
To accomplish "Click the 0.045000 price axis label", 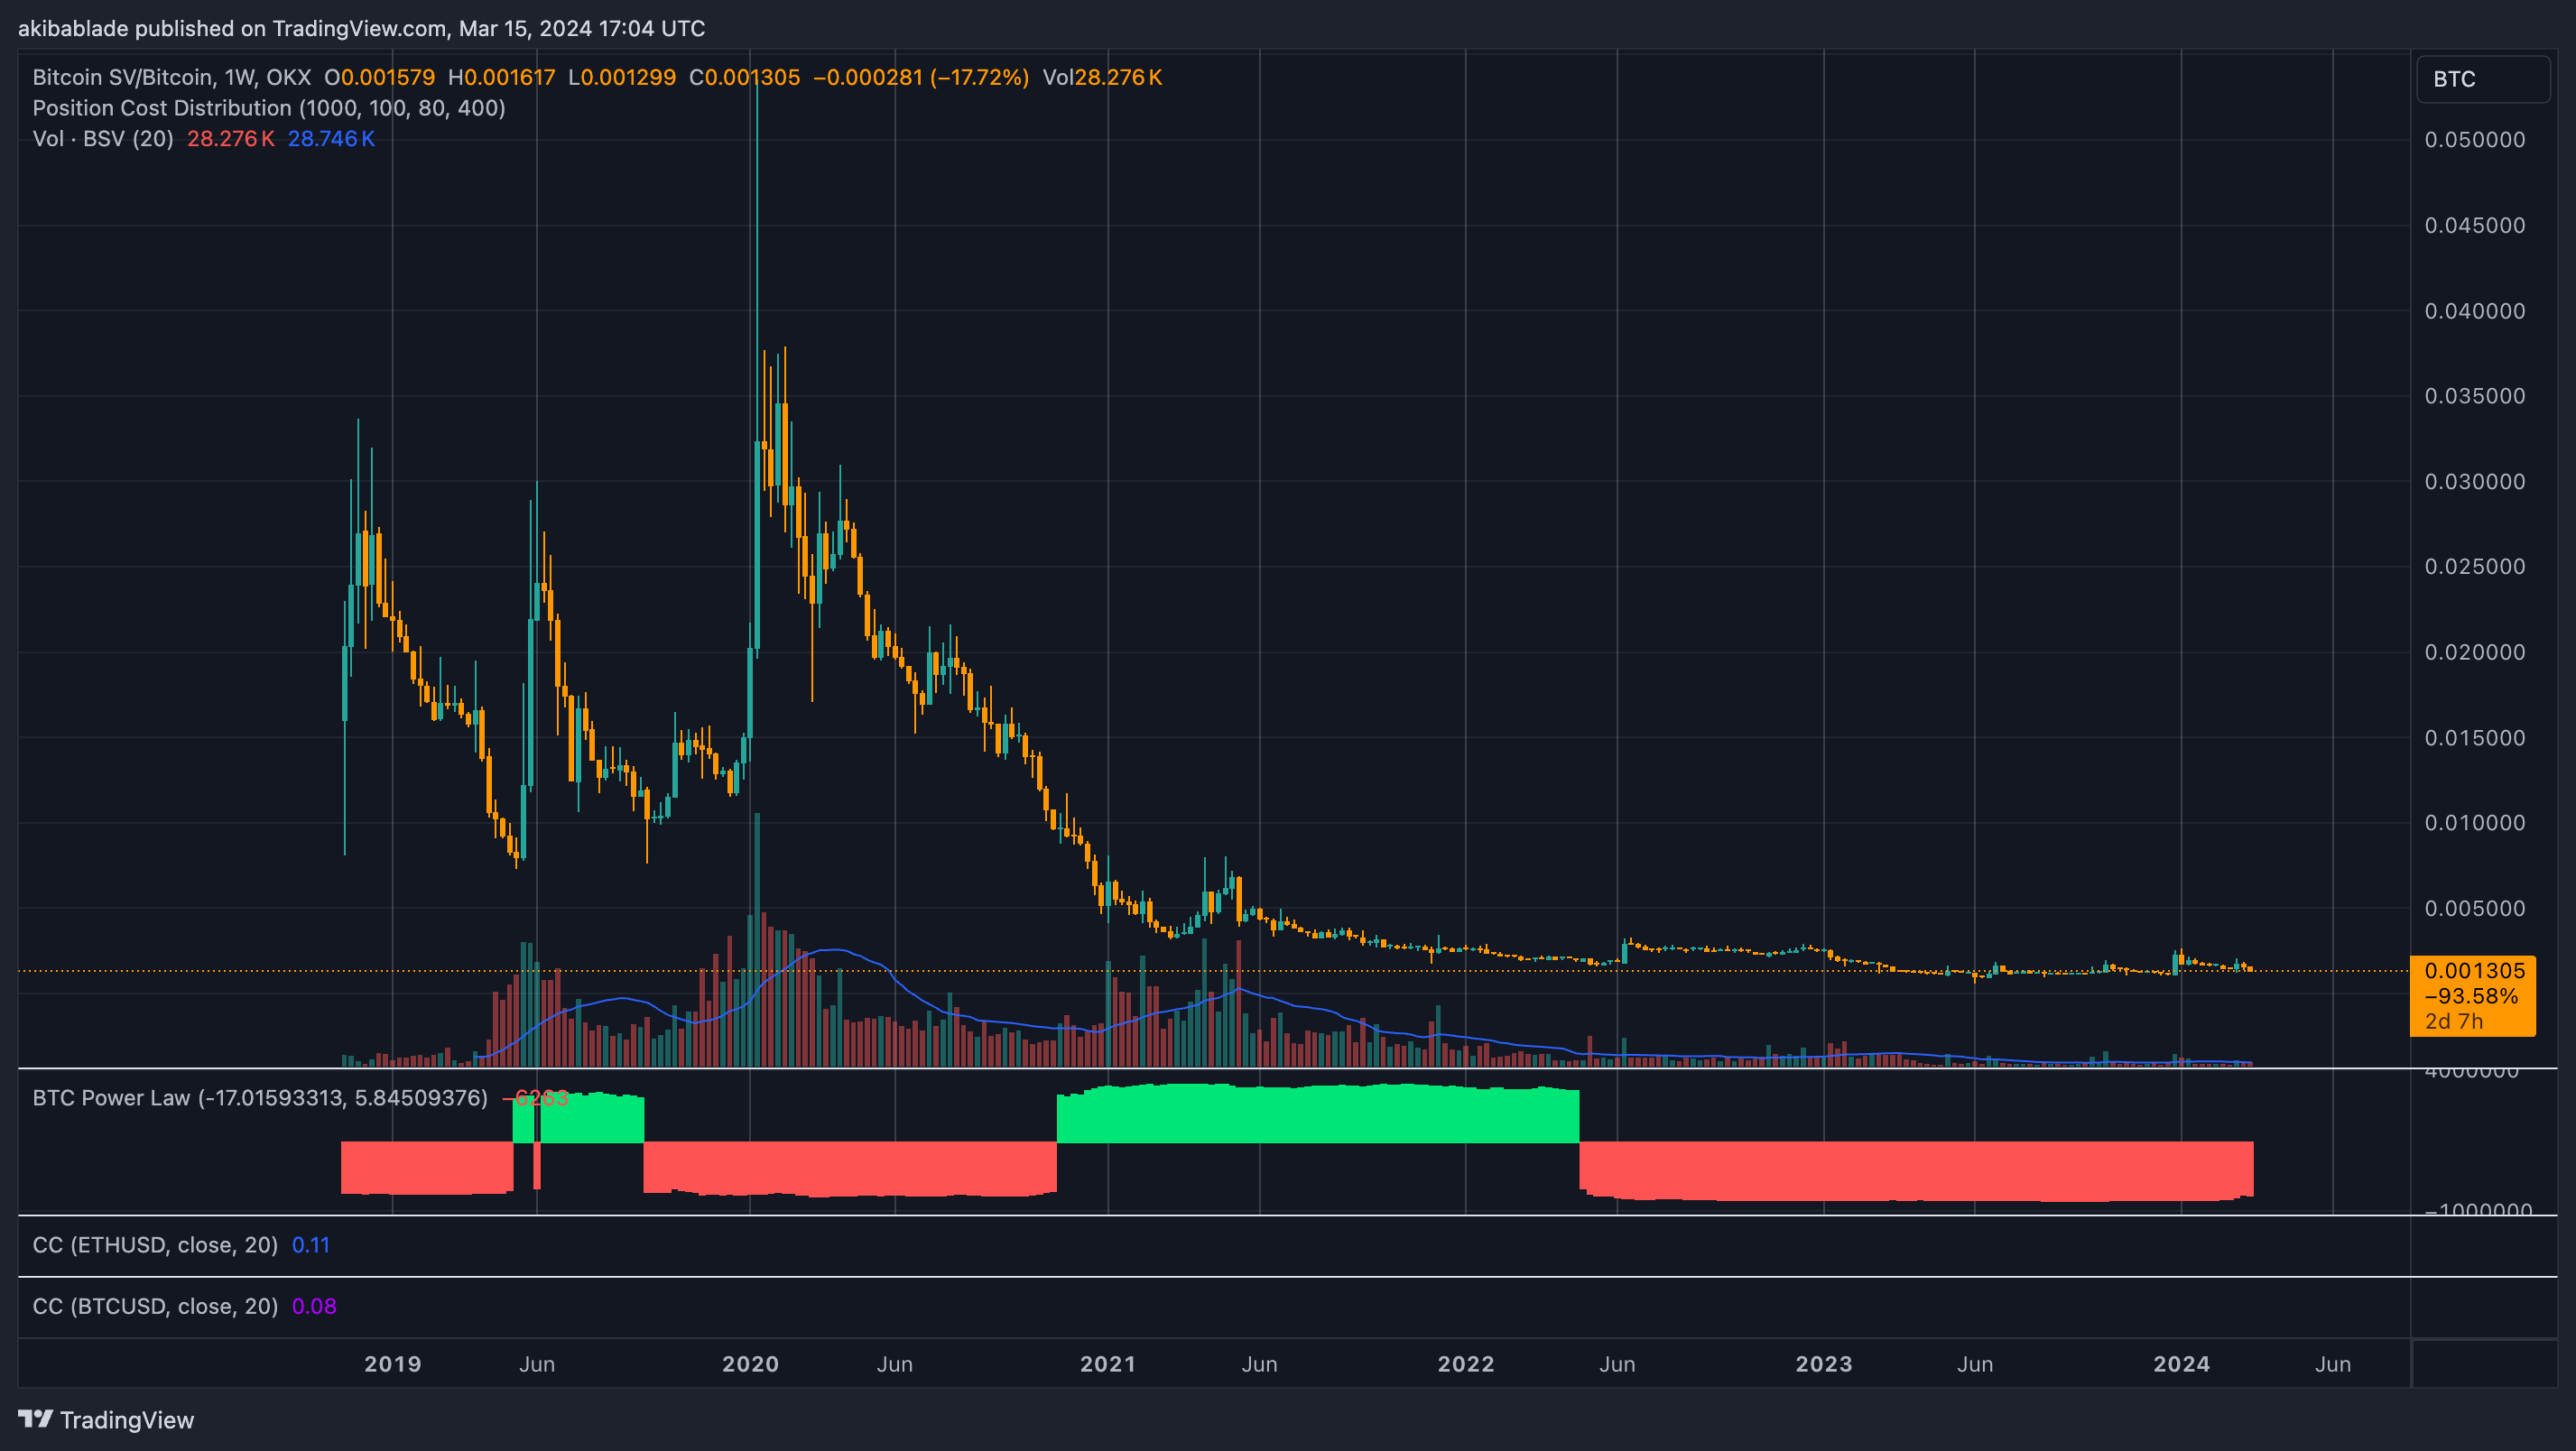I will pyautogui.click(x=2475, y=225).
